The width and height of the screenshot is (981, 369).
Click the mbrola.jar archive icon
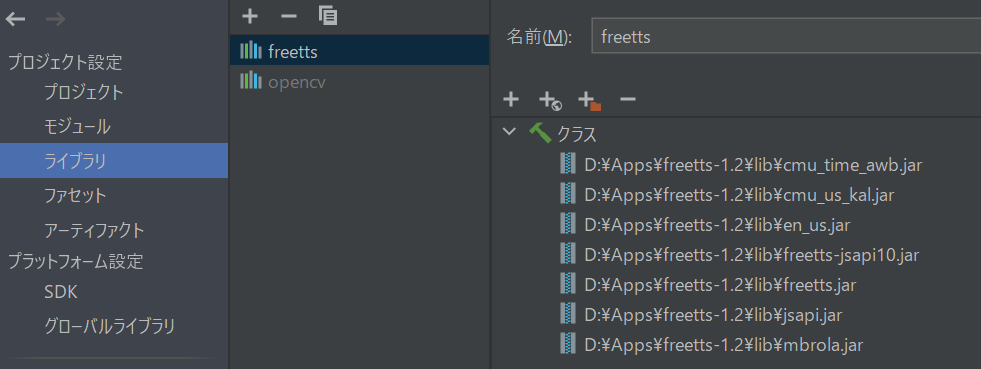(x=567, y=343)
